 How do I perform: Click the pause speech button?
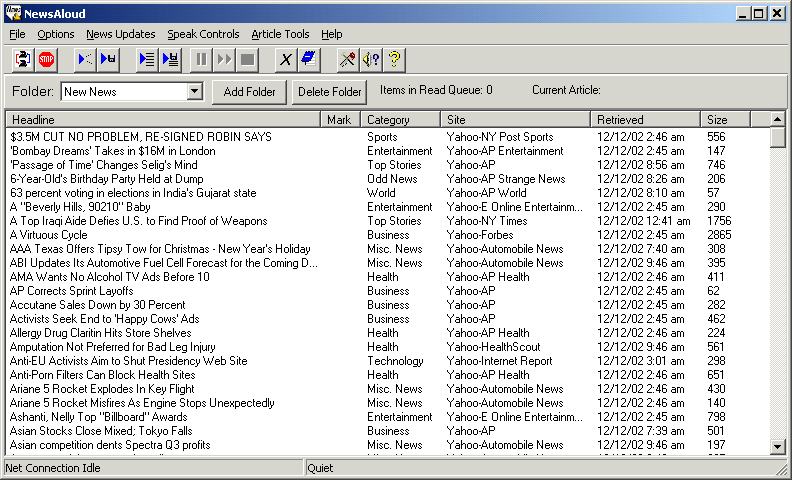pos(202,59)
